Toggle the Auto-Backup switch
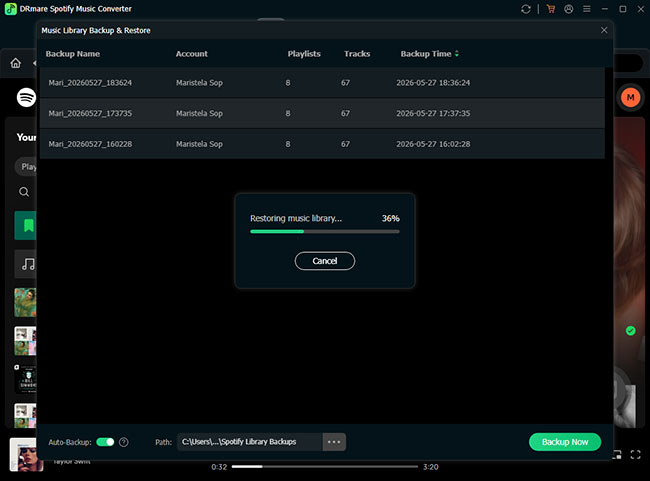The width and height of the screenshot is (650, 481). 105,442
